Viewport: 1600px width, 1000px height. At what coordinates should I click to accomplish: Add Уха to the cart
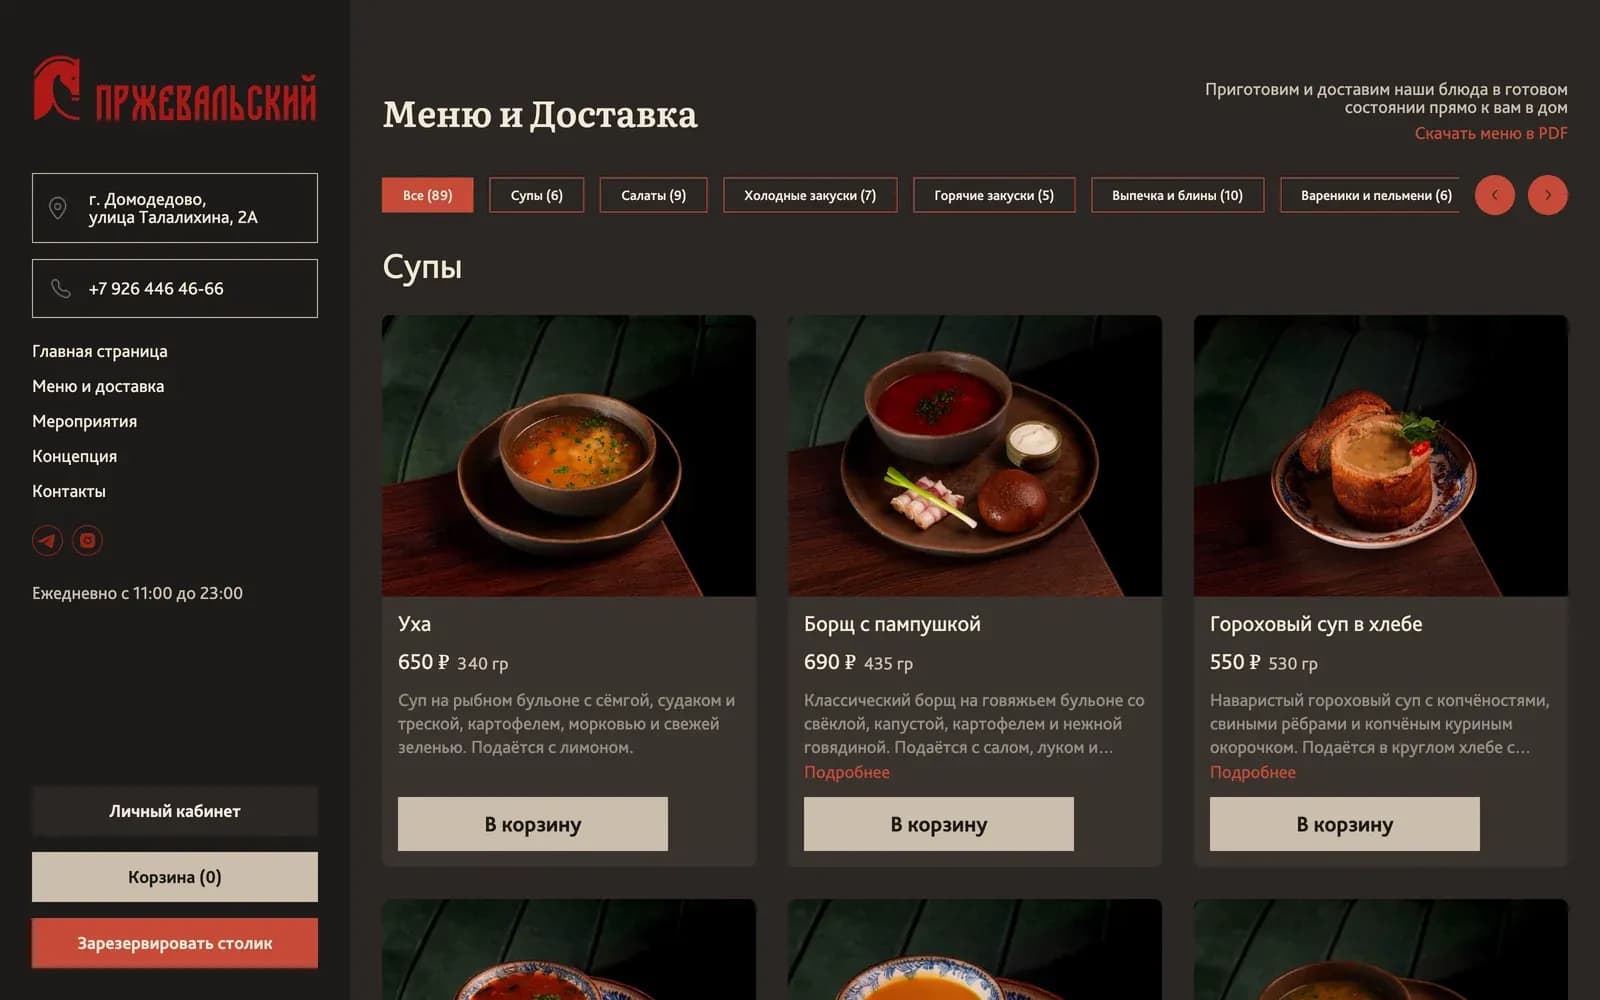click(x=533, y=824)
